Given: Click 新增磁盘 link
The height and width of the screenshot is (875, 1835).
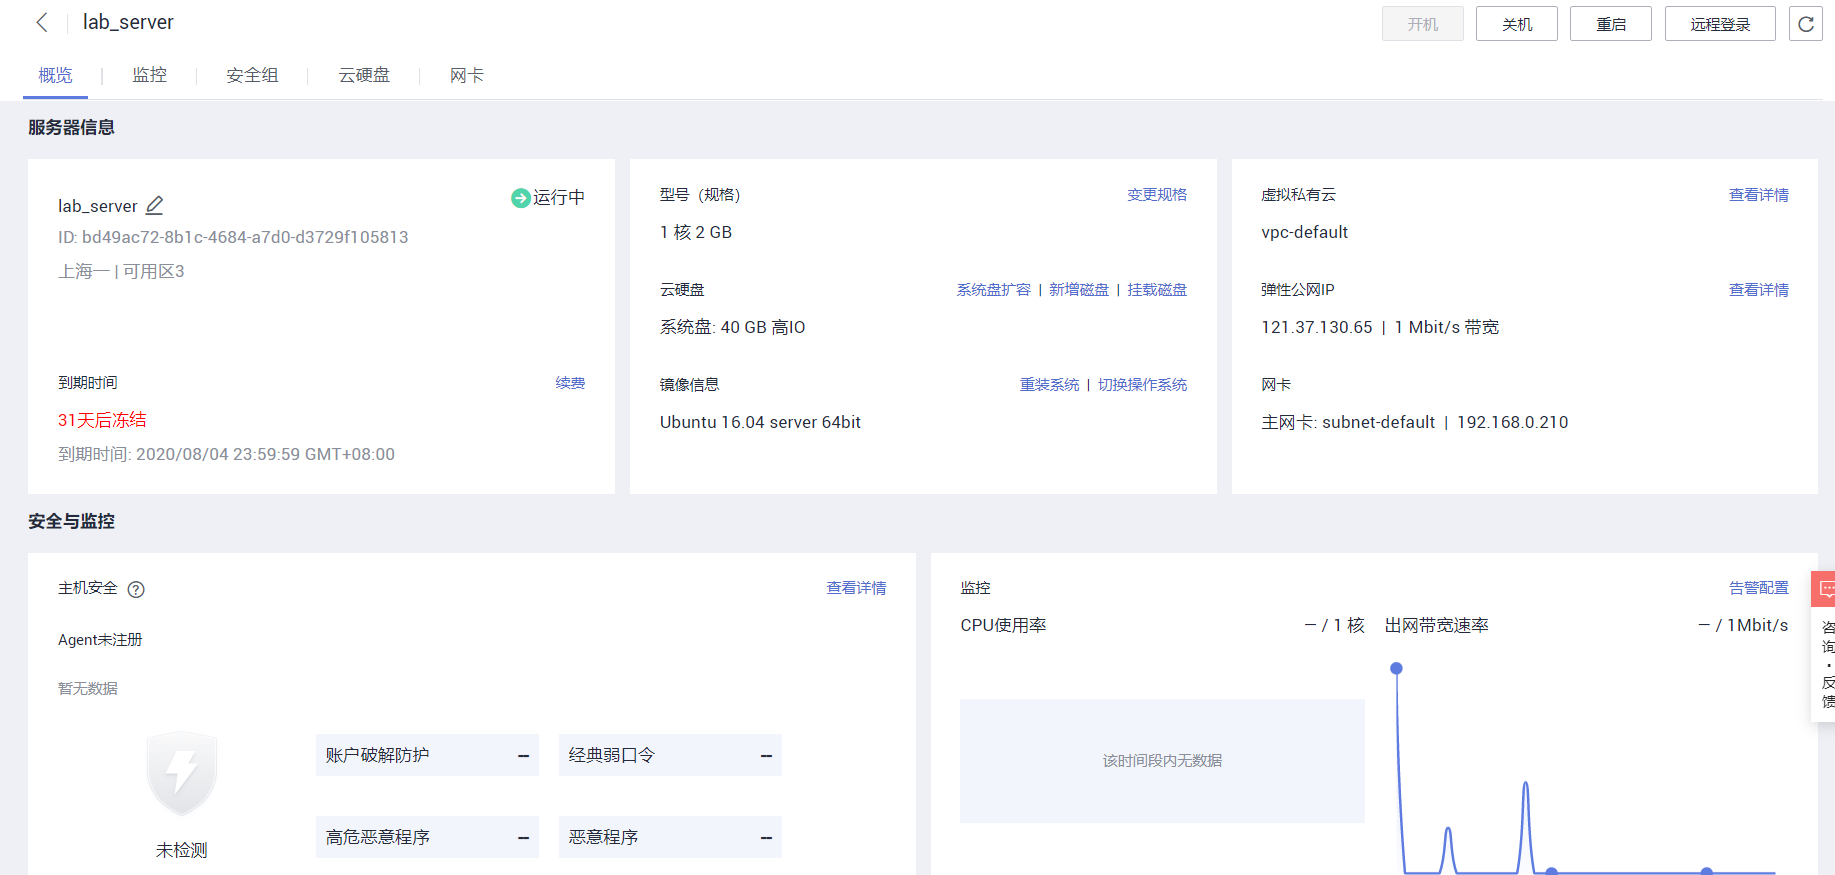Looking at the screenshot, I should coord(1078,290).
